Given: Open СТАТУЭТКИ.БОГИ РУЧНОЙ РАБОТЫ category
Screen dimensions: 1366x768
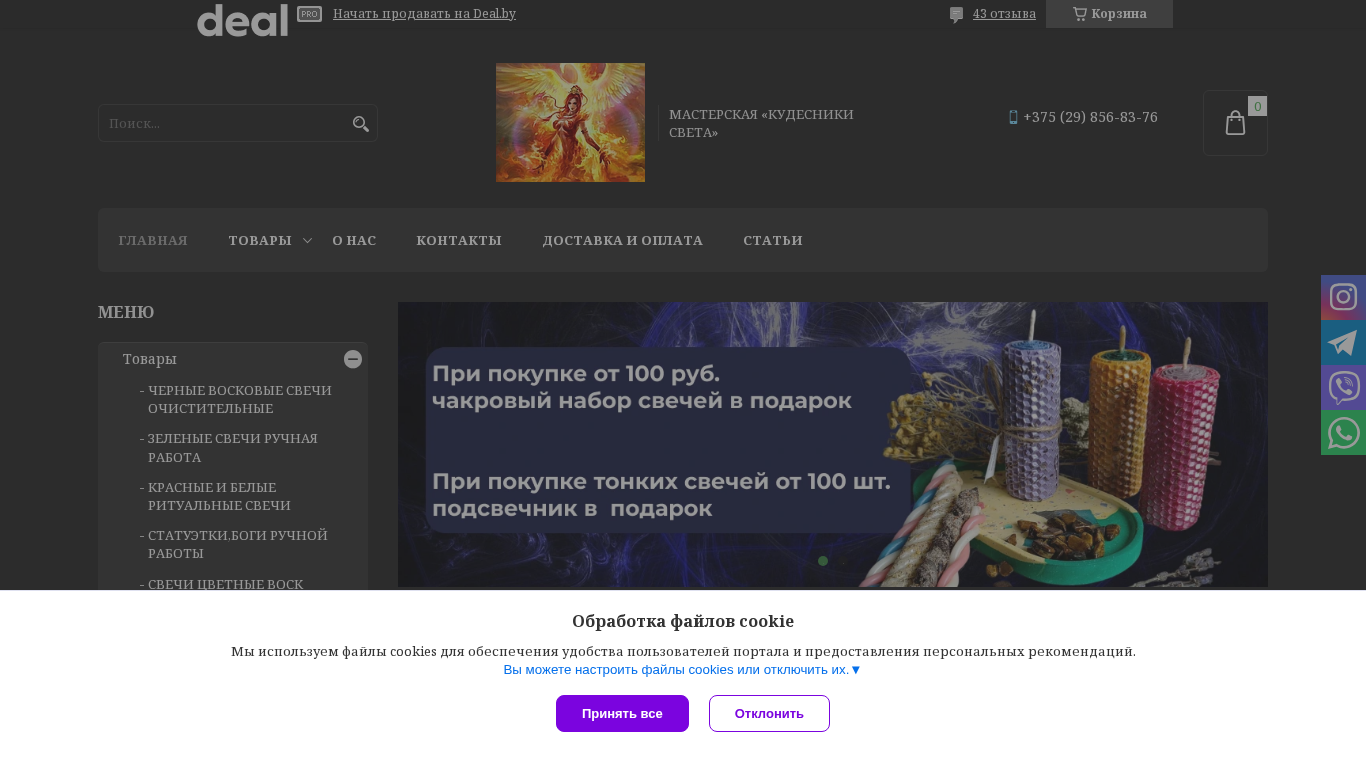Looking at the screenshot, I should pyautogui.click(x=238, y=544).
